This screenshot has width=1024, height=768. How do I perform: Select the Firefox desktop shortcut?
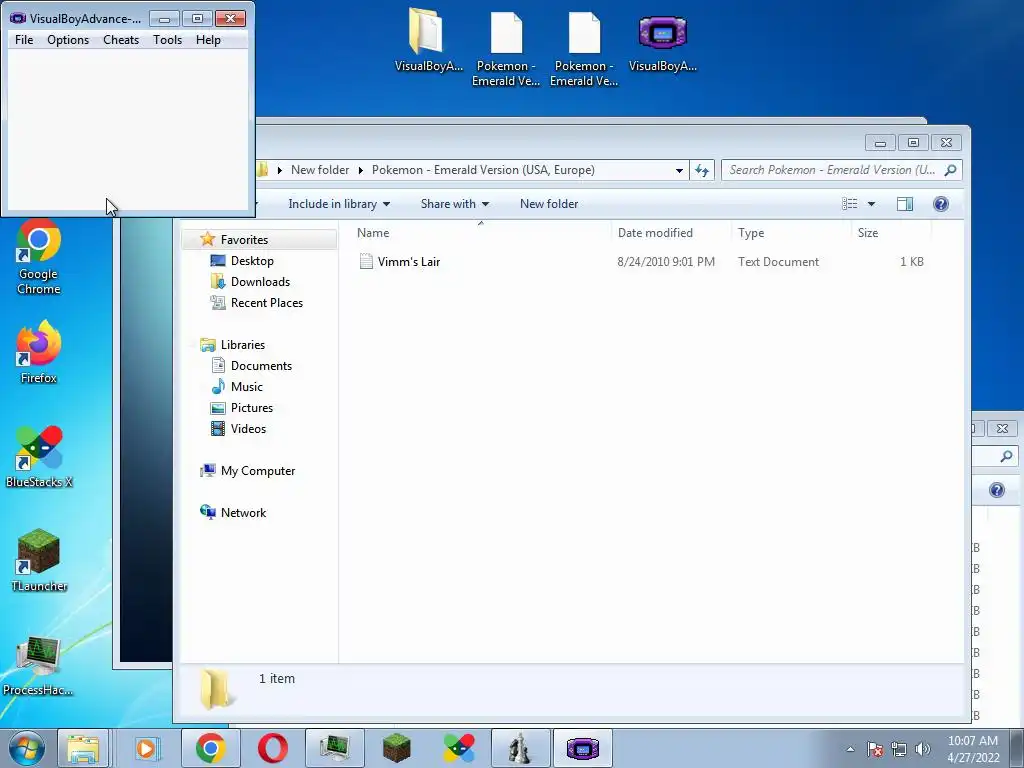[x=39, y=353]
